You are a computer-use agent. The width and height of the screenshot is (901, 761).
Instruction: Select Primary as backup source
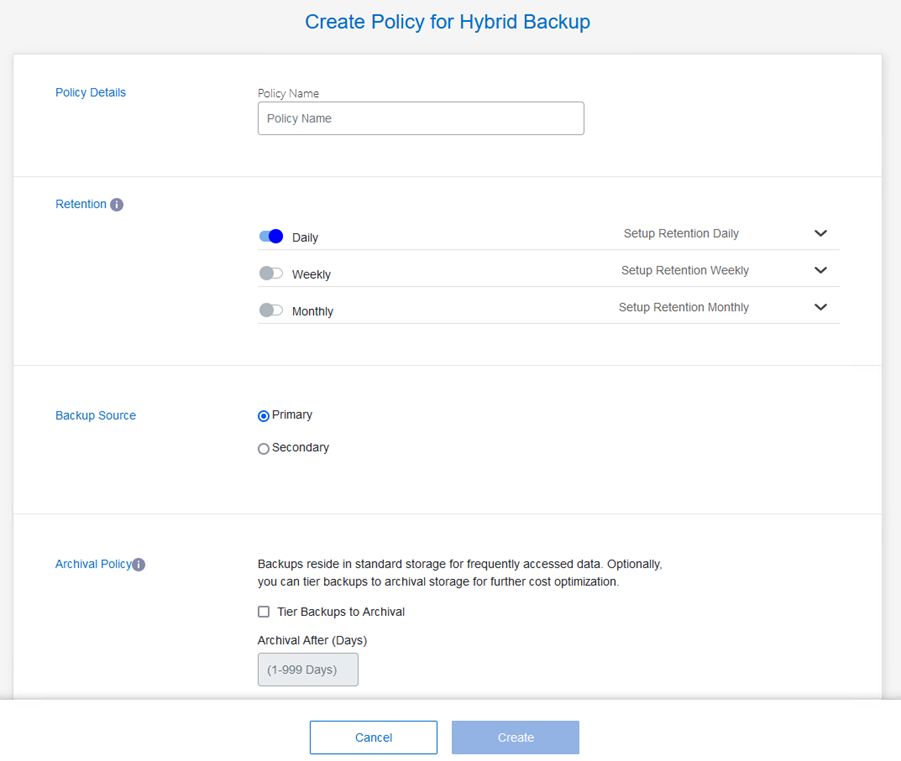coord(264,416)
